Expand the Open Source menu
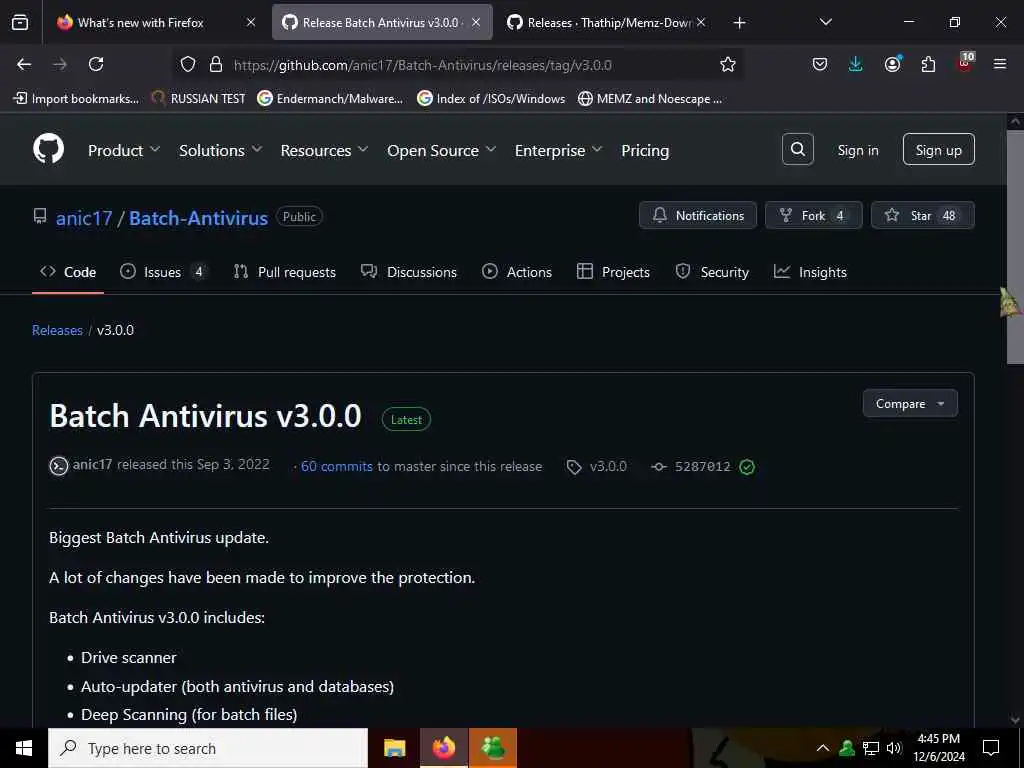This screenshot has width=1024, height=768. tap(441, 150)
